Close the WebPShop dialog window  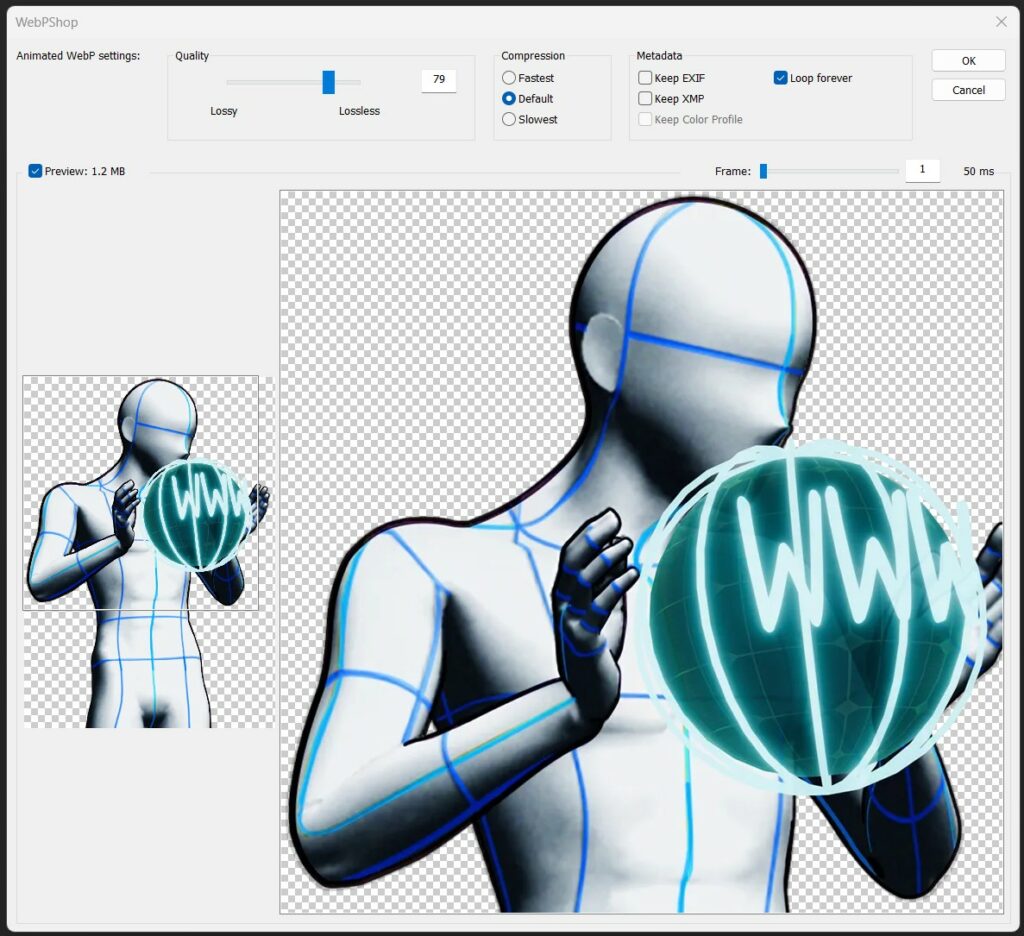1001,21
